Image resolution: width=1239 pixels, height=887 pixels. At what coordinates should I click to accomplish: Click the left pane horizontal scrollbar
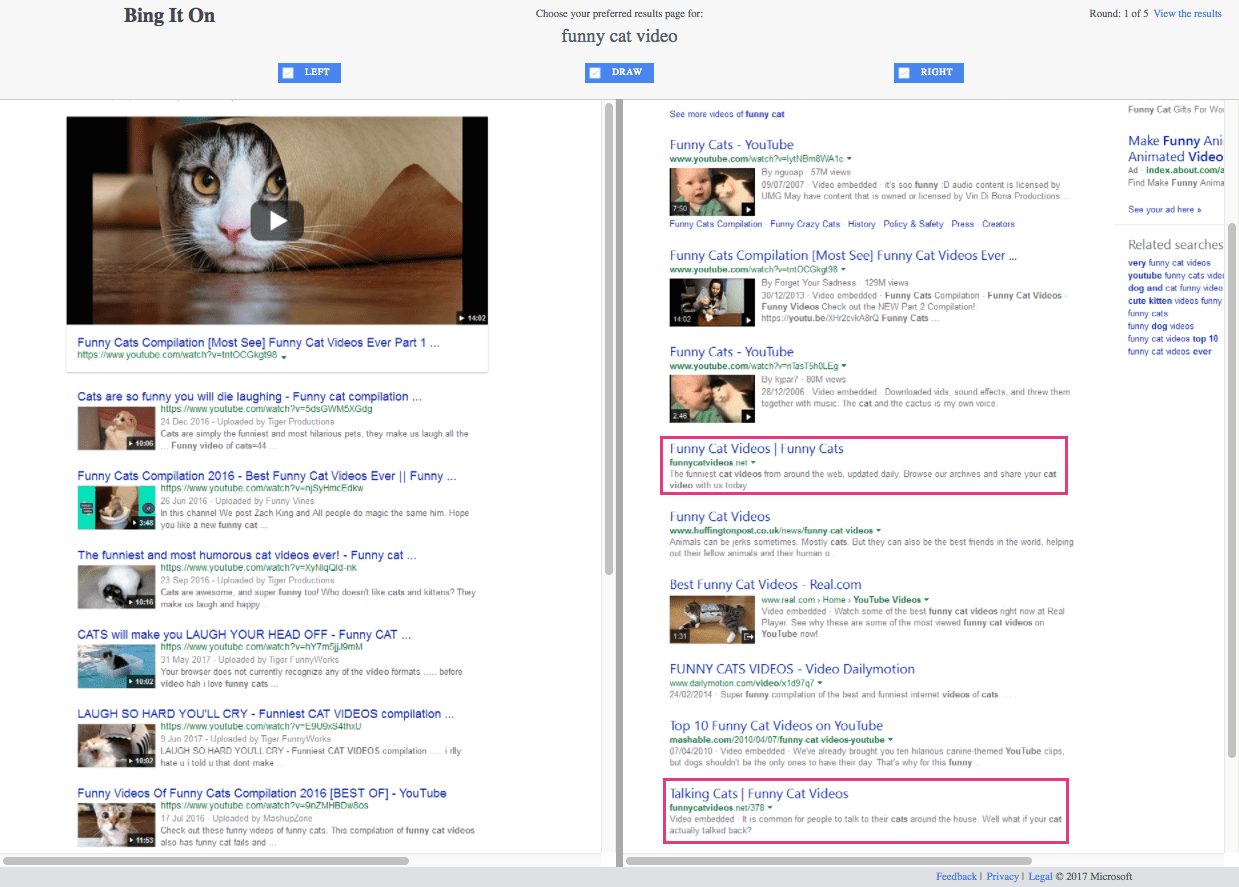[206, 861]
